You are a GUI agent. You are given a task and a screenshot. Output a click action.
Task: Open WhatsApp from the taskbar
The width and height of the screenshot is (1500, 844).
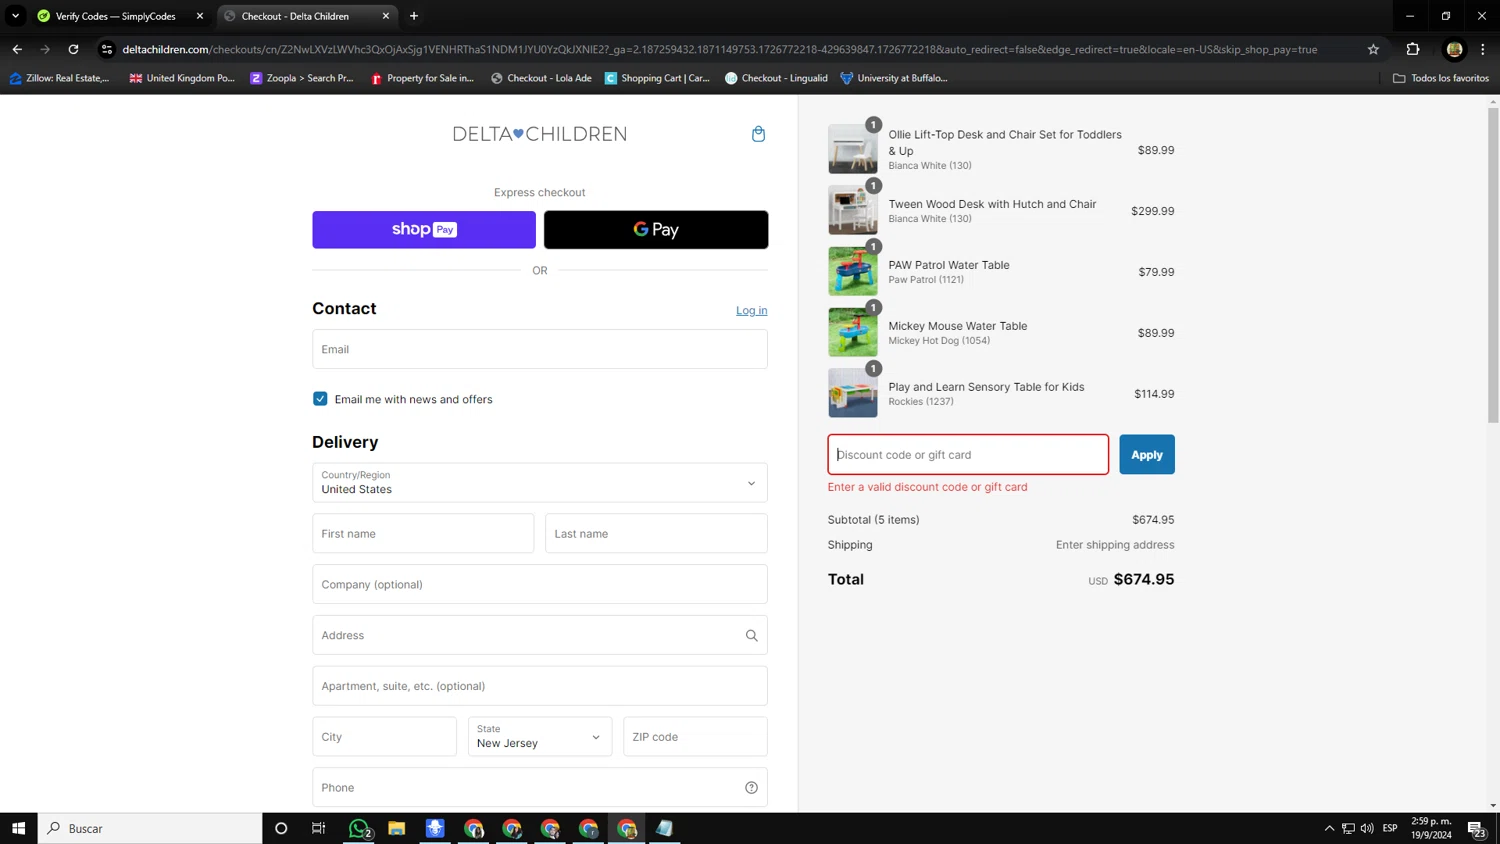coord(359,828)
